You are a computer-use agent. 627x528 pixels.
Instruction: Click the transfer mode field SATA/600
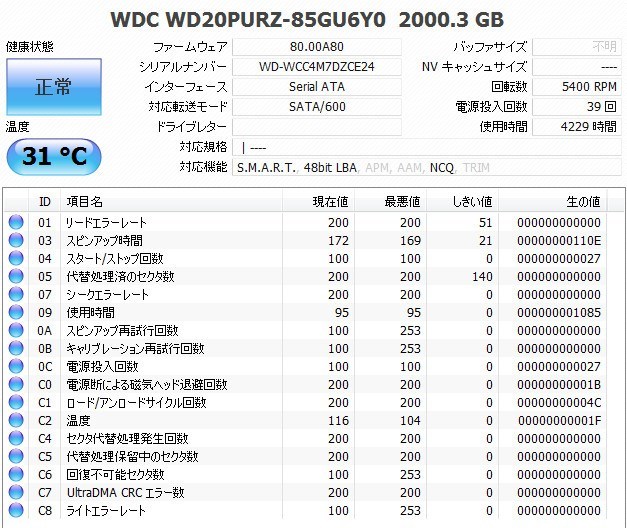click(317, 107)
